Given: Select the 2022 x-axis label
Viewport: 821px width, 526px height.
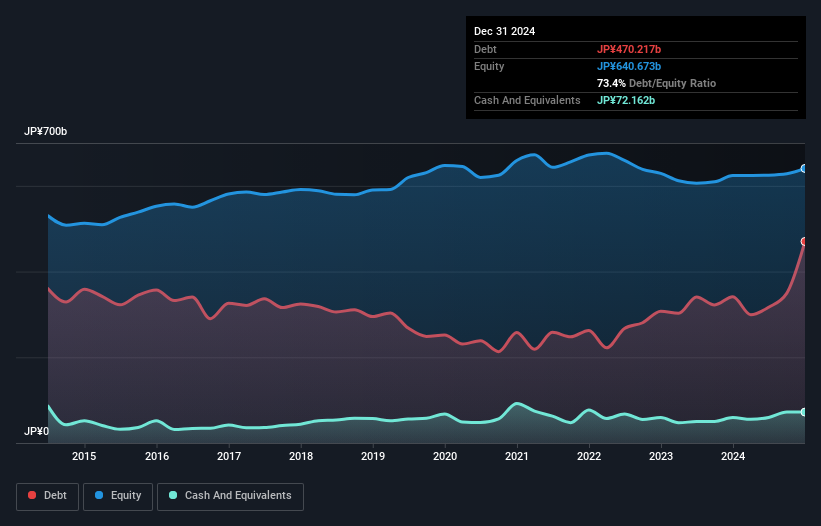Looking at the screenshot, I should click(x=589, y=456).
